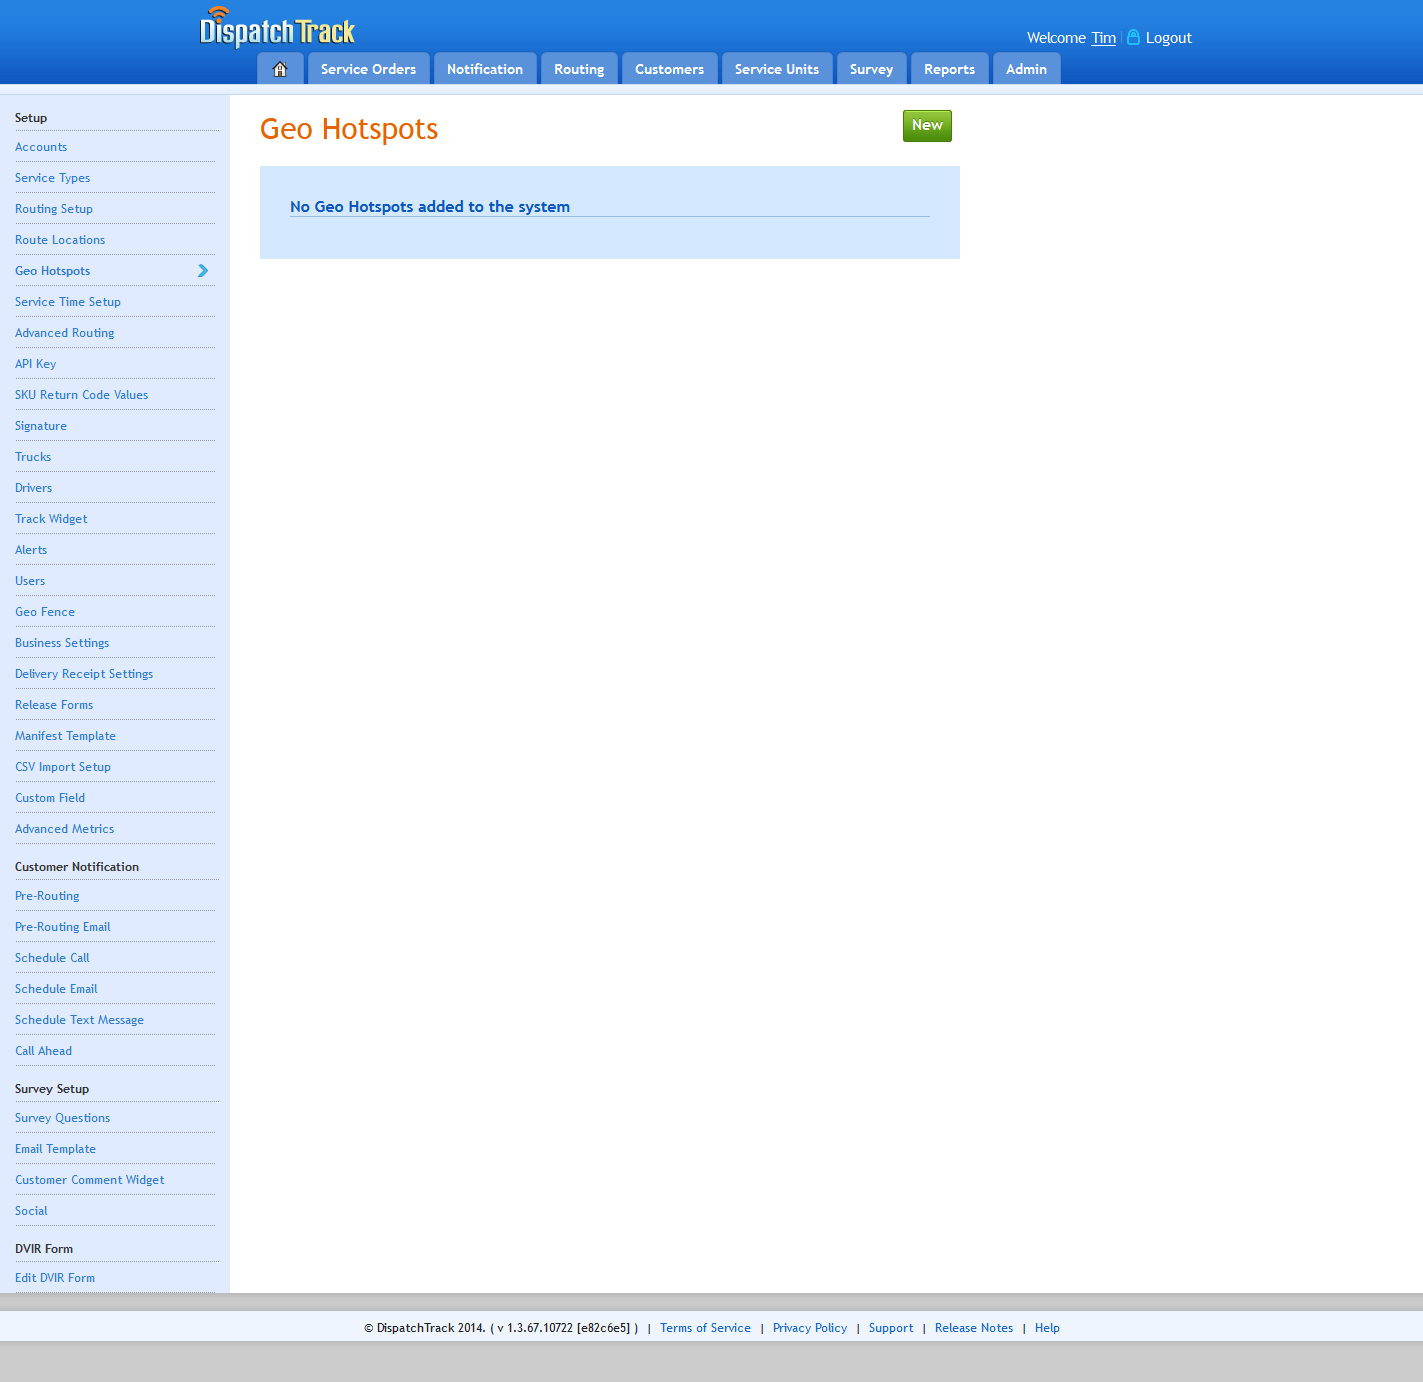Open the Tim user profile link
The height and width of the screenshot is (1382, 1423).
1103,38
